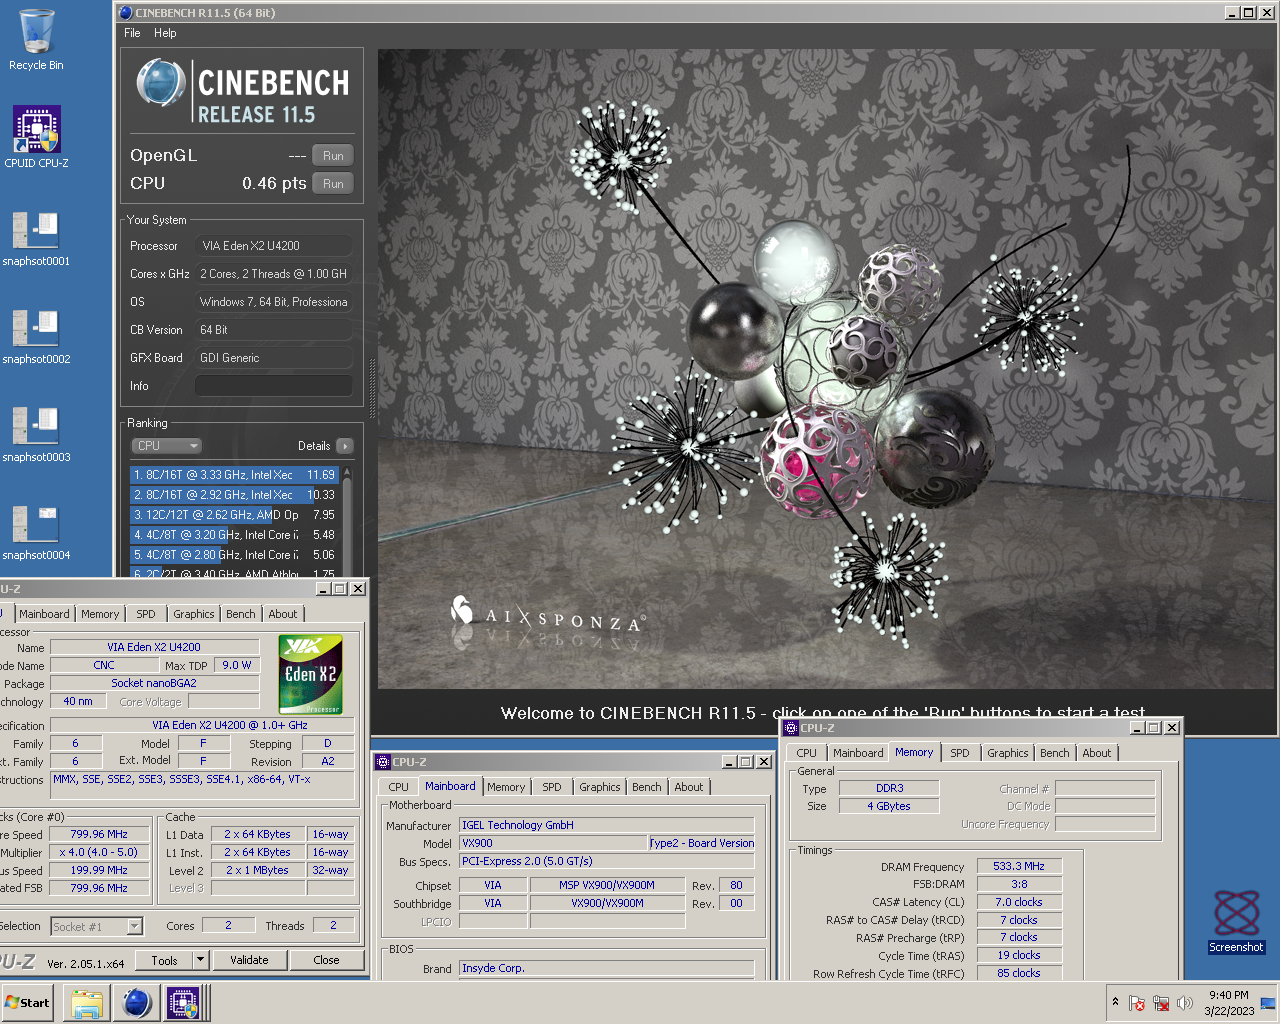Image resolution: width=1280 pixels, height=1024 pixels.
Task: Click the Validate button in CPU-Z
Action: click(x=249, y=960)
